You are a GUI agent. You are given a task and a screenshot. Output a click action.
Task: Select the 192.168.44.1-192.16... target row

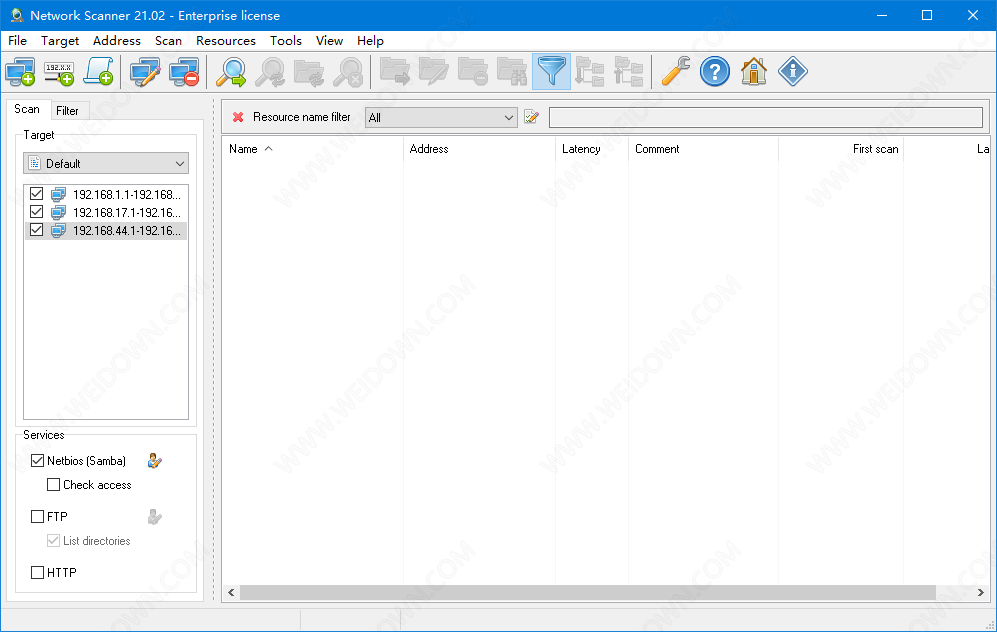[x=106, y=230]
